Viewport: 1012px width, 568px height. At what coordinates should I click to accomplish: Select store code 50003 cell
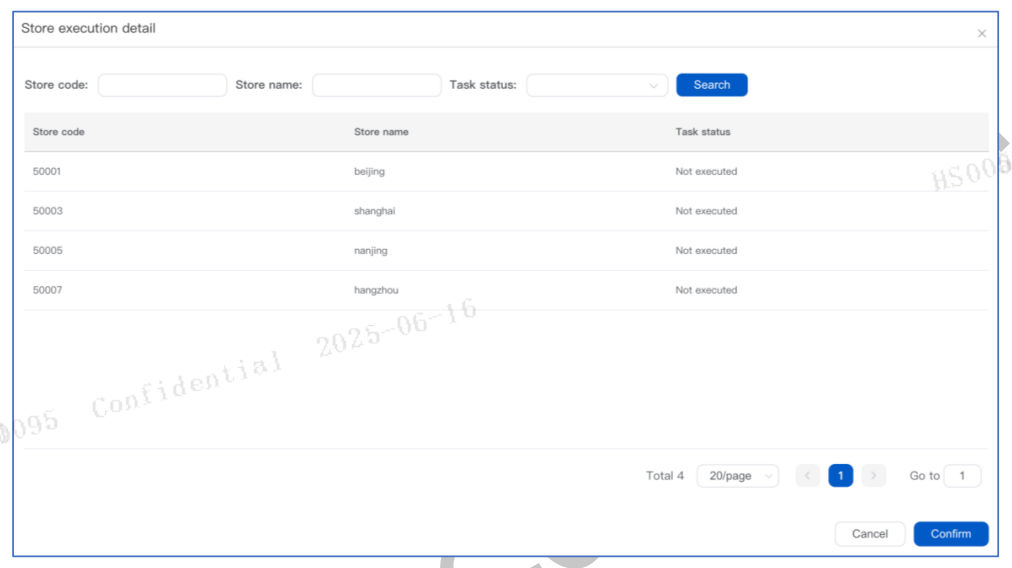[48, 211]
